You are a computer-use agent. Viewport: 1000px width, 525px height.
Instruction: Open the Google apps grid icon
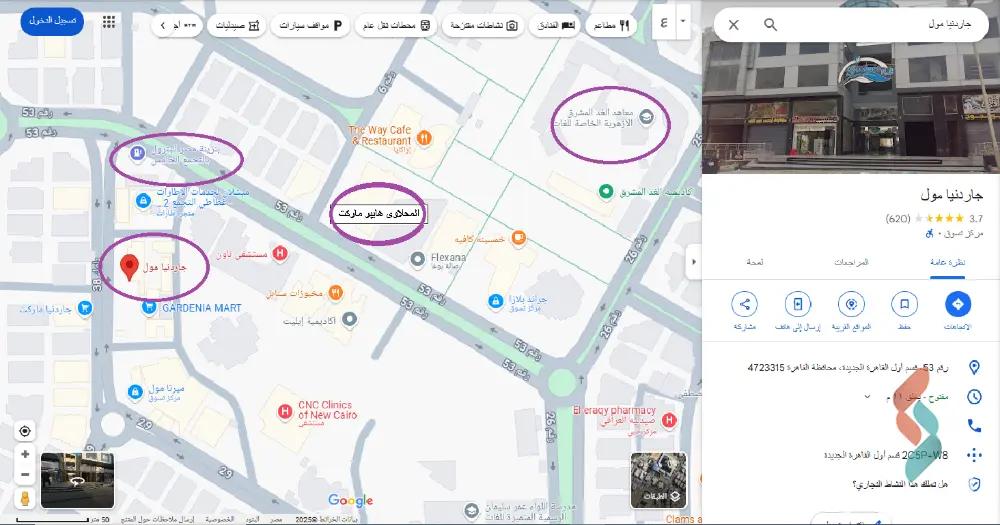click(x=108, y=22)
